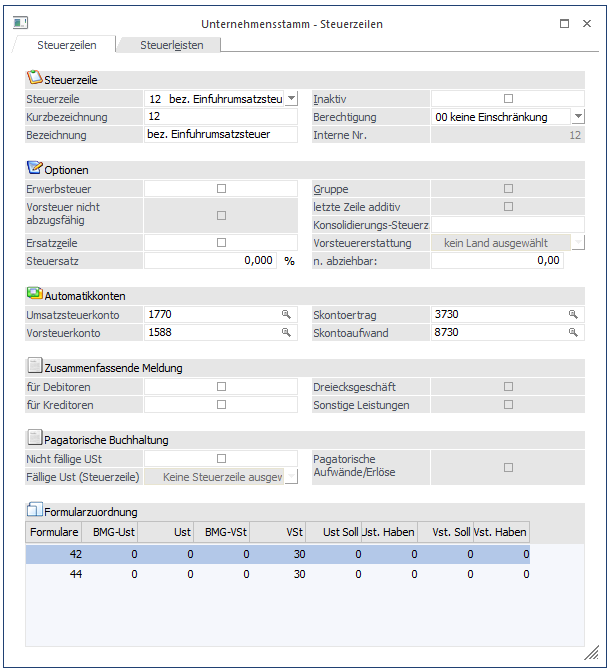The image size is (611, 670).
Task: Open the Skontoaufwand account lookup magnifier
Action: [573, 333]
